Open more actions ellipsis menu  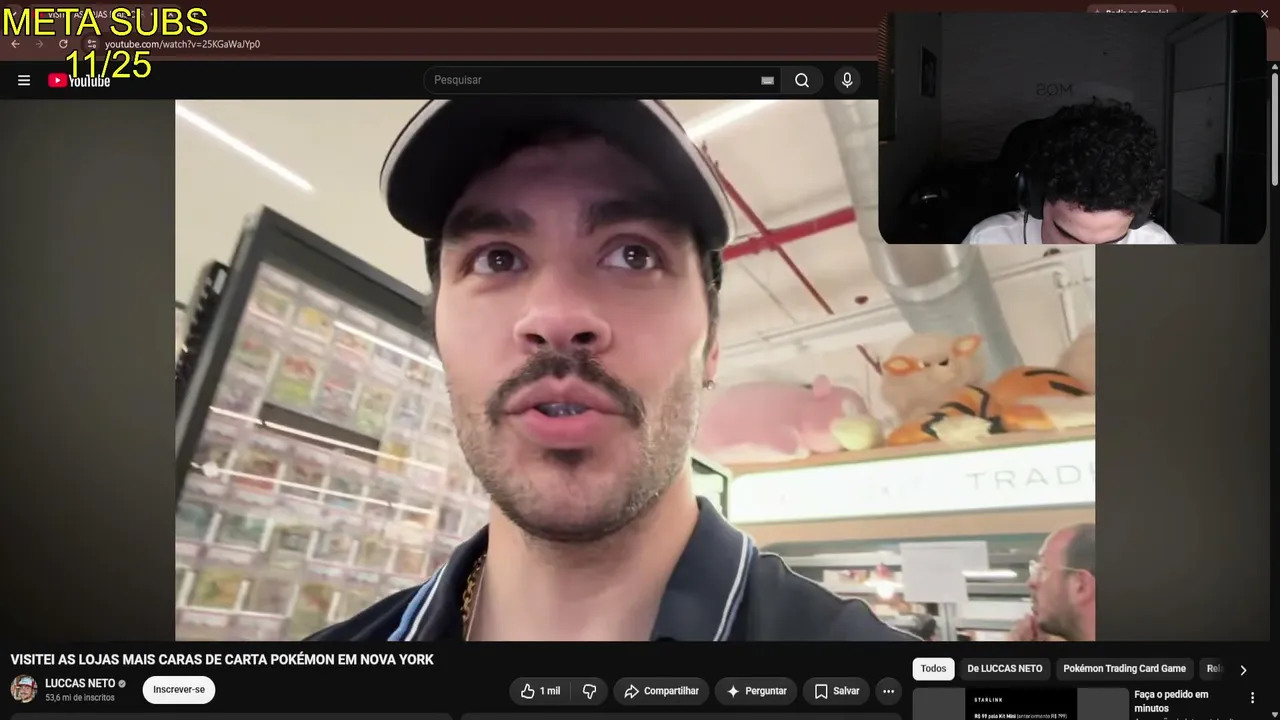[x=888, y=691]
